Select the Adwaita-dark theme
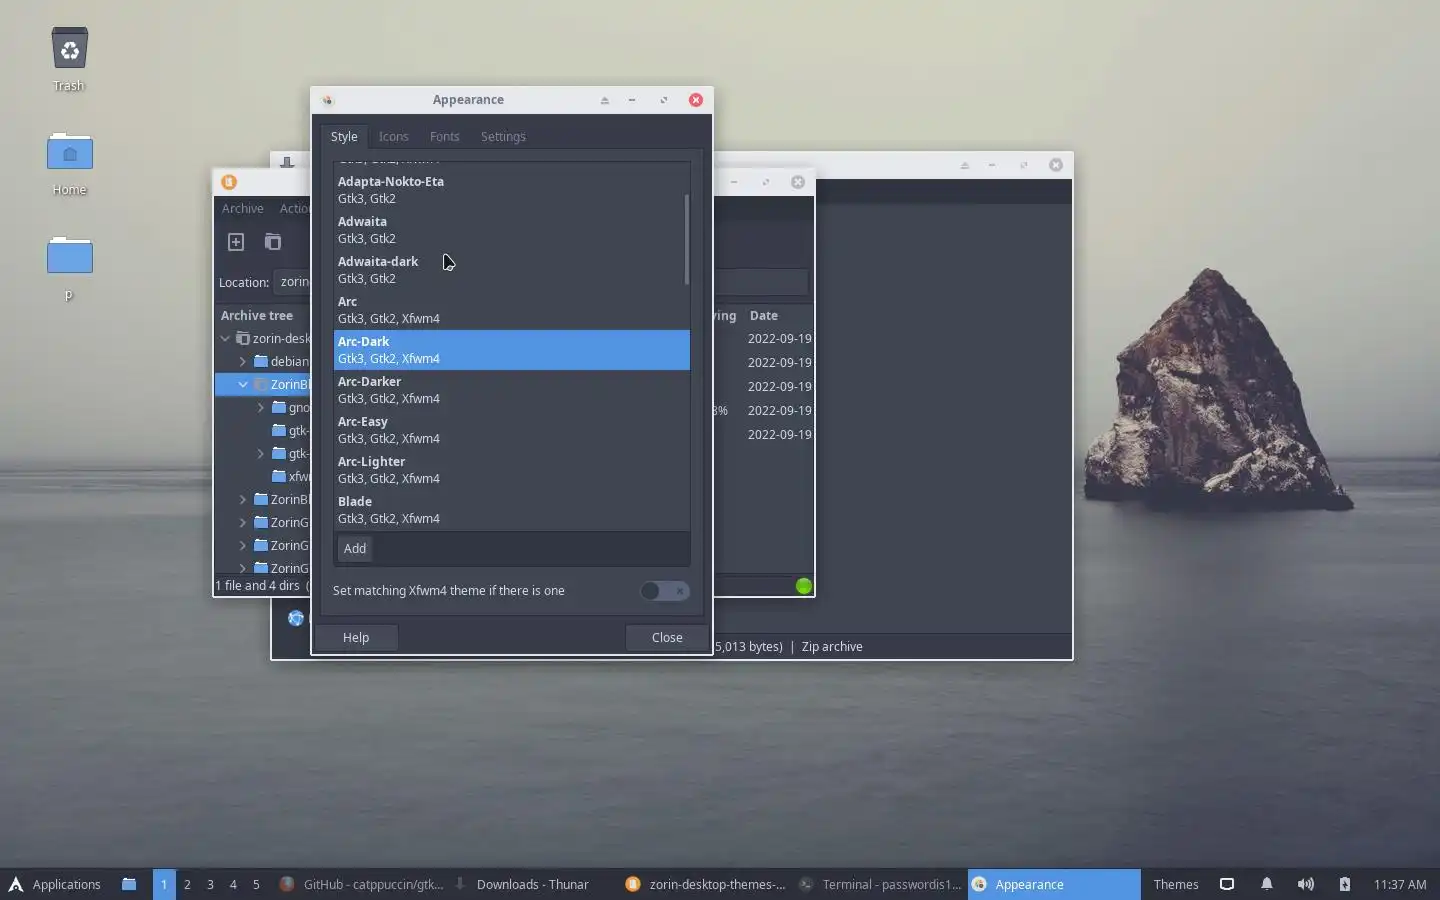1440x900 pixels. [511, 270]
